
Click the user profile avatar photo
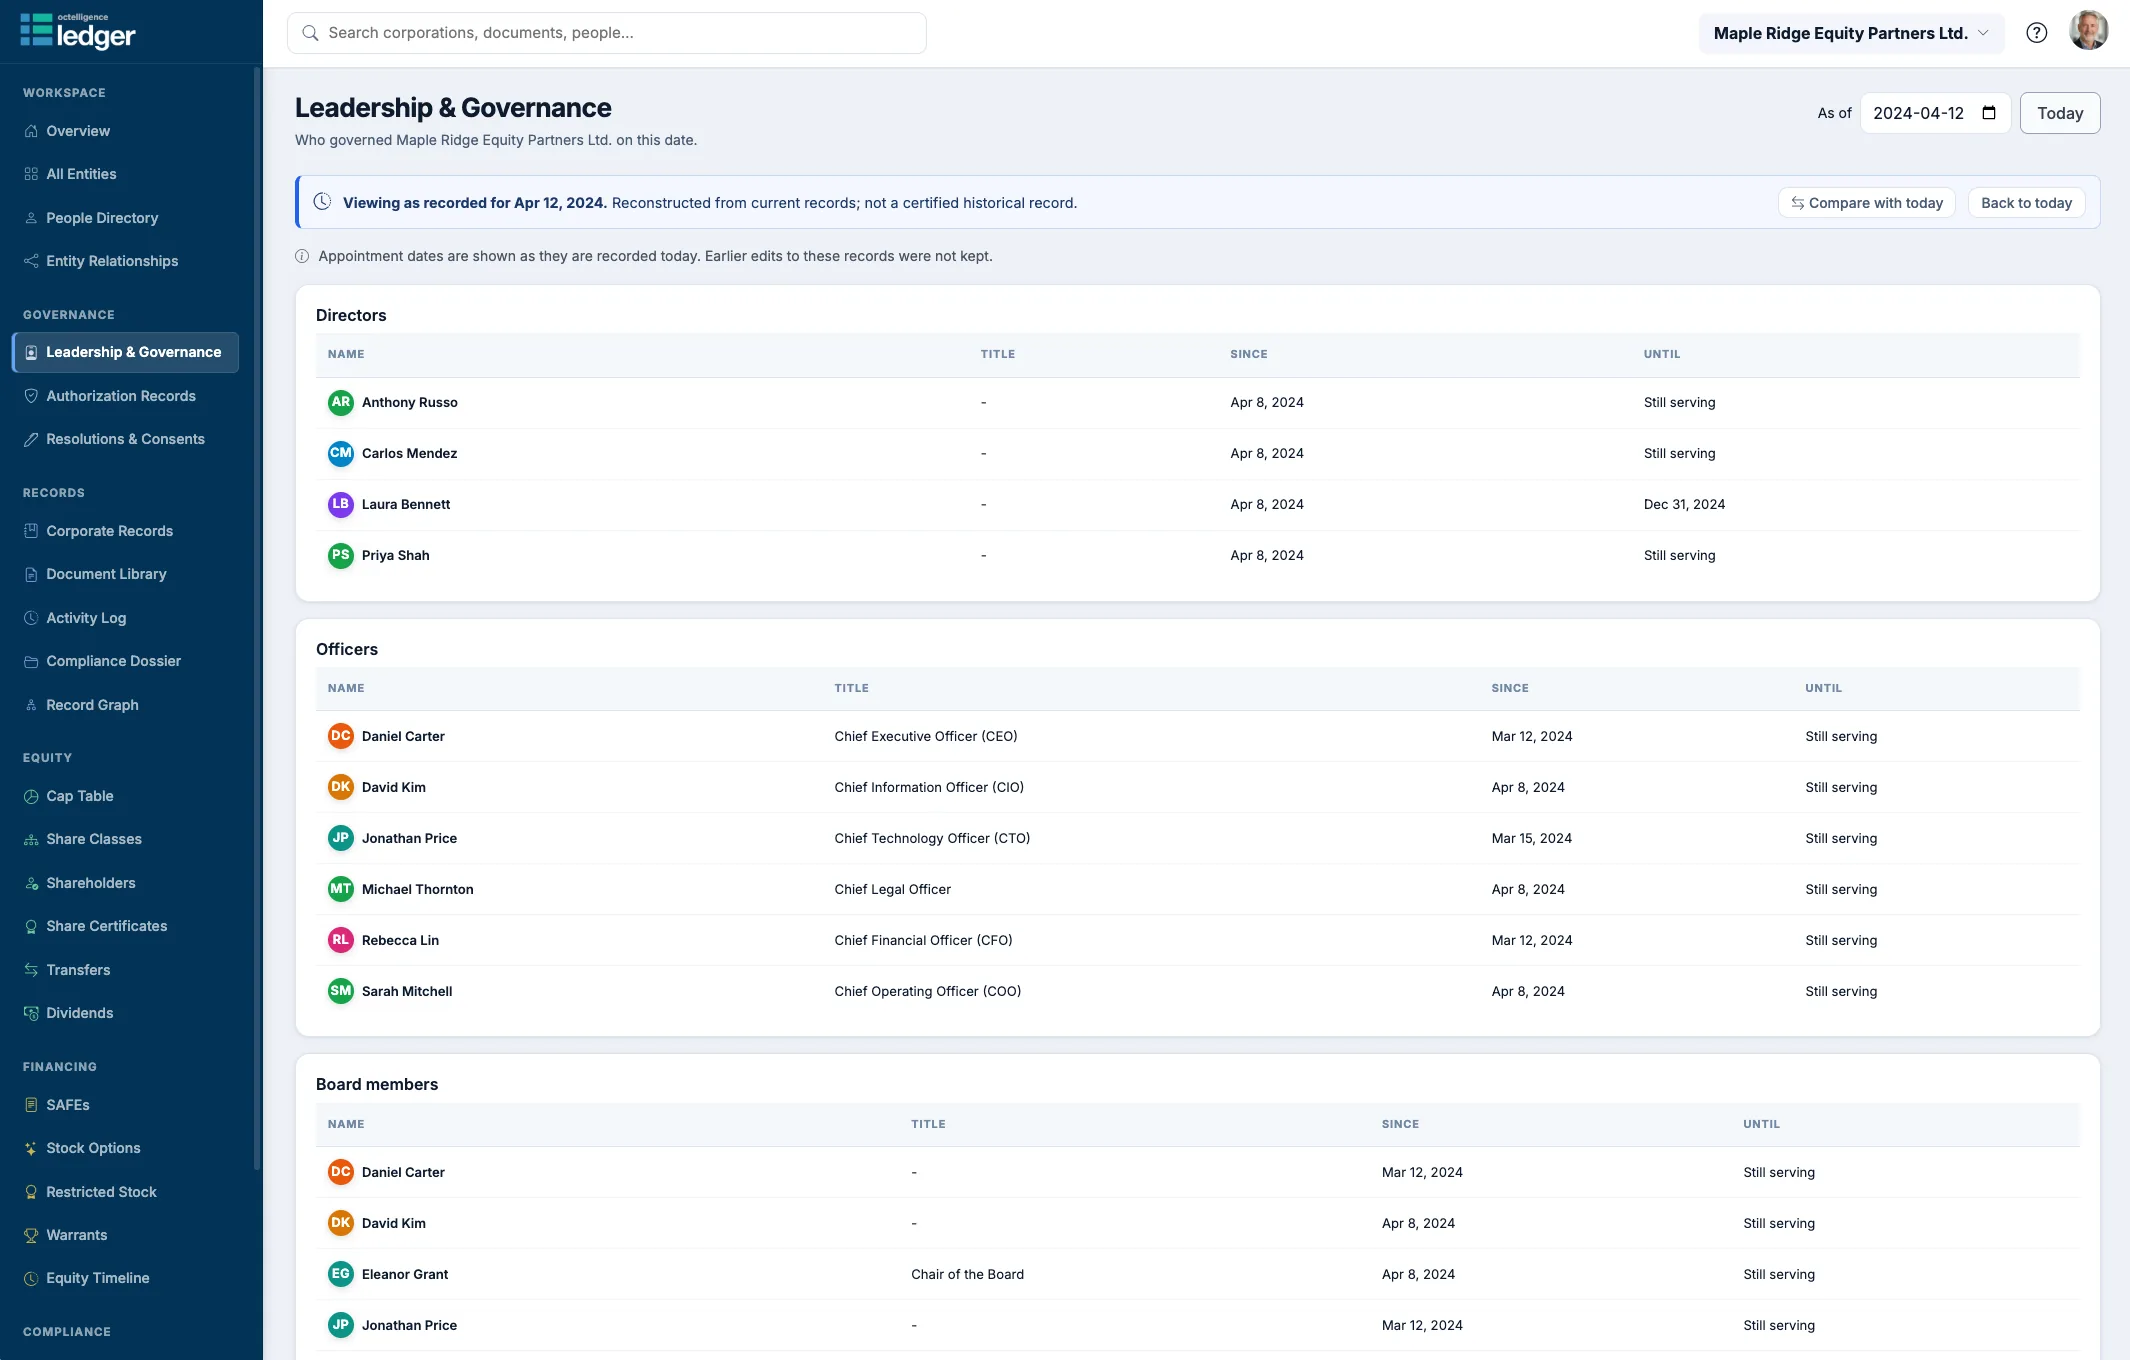(2088, 31)
